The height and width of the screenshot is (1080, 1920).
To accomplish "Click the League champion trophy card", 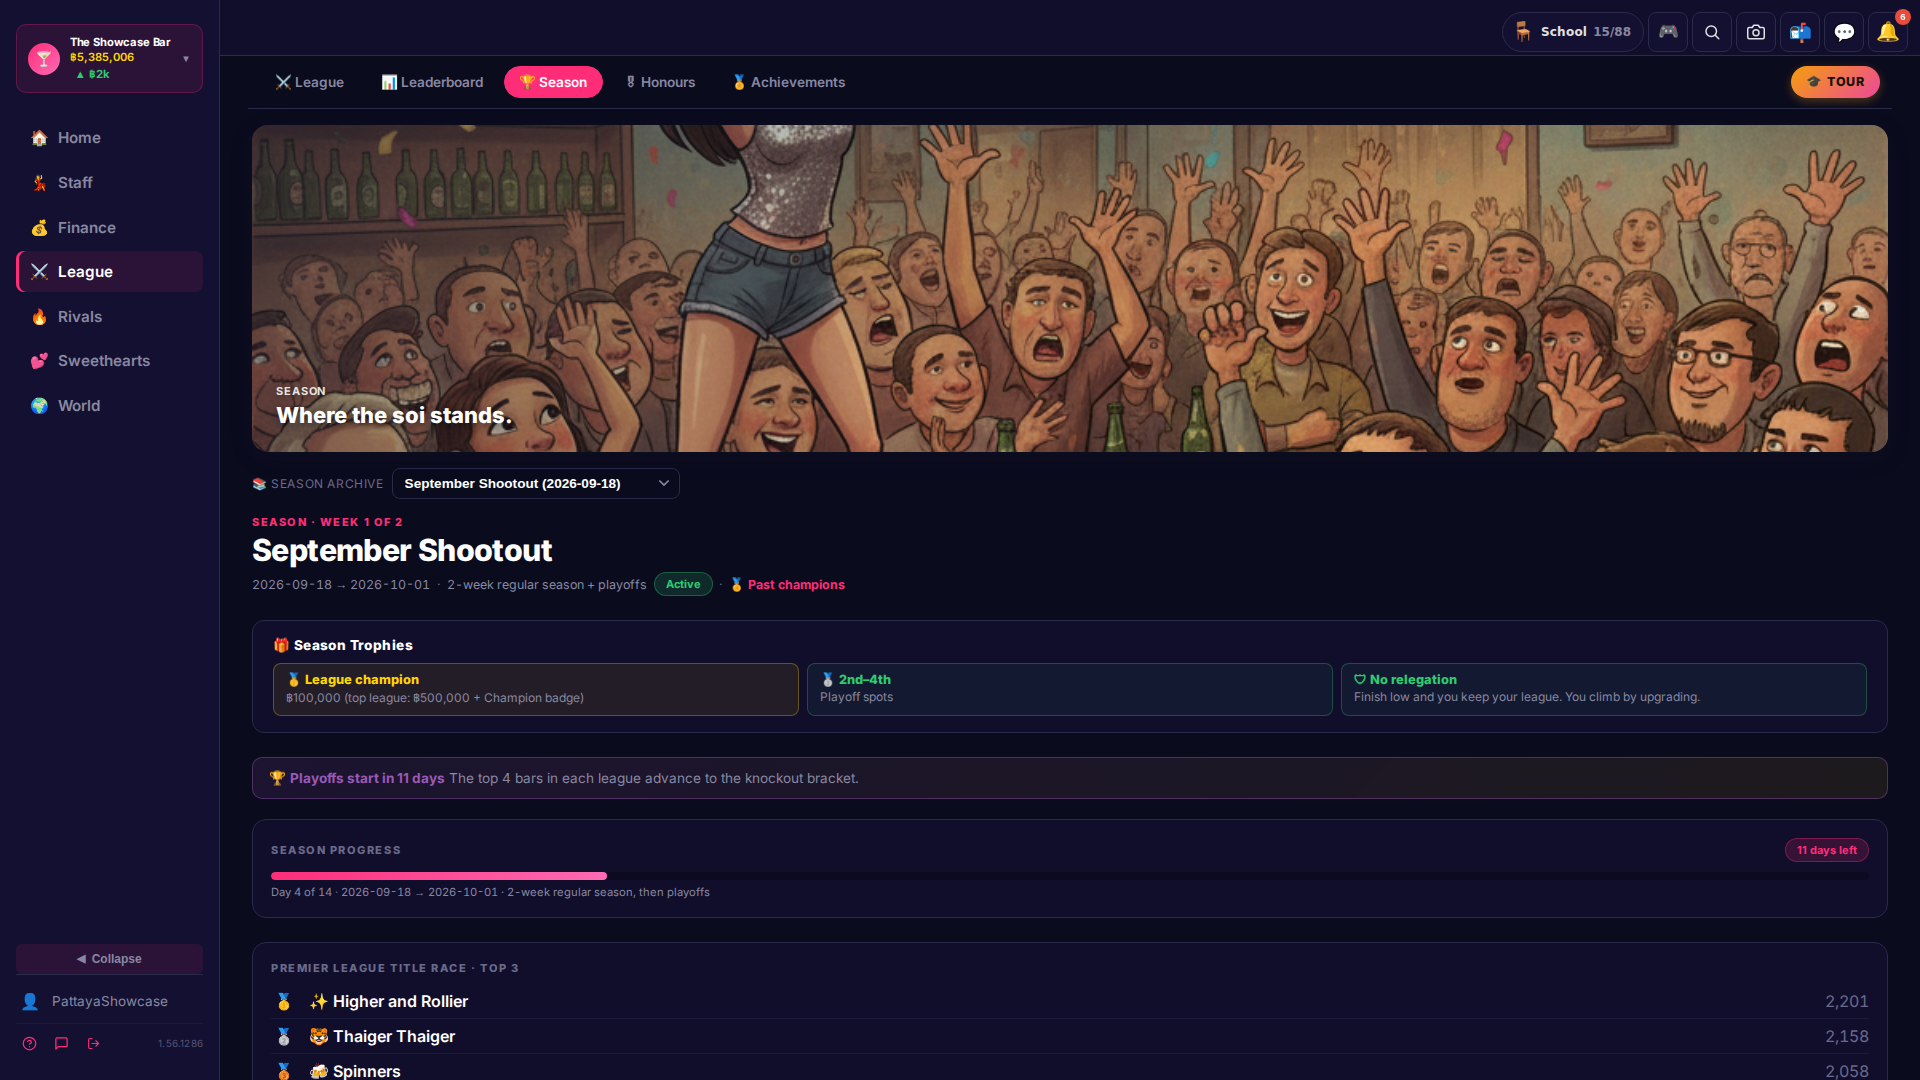I will [536, 689].
